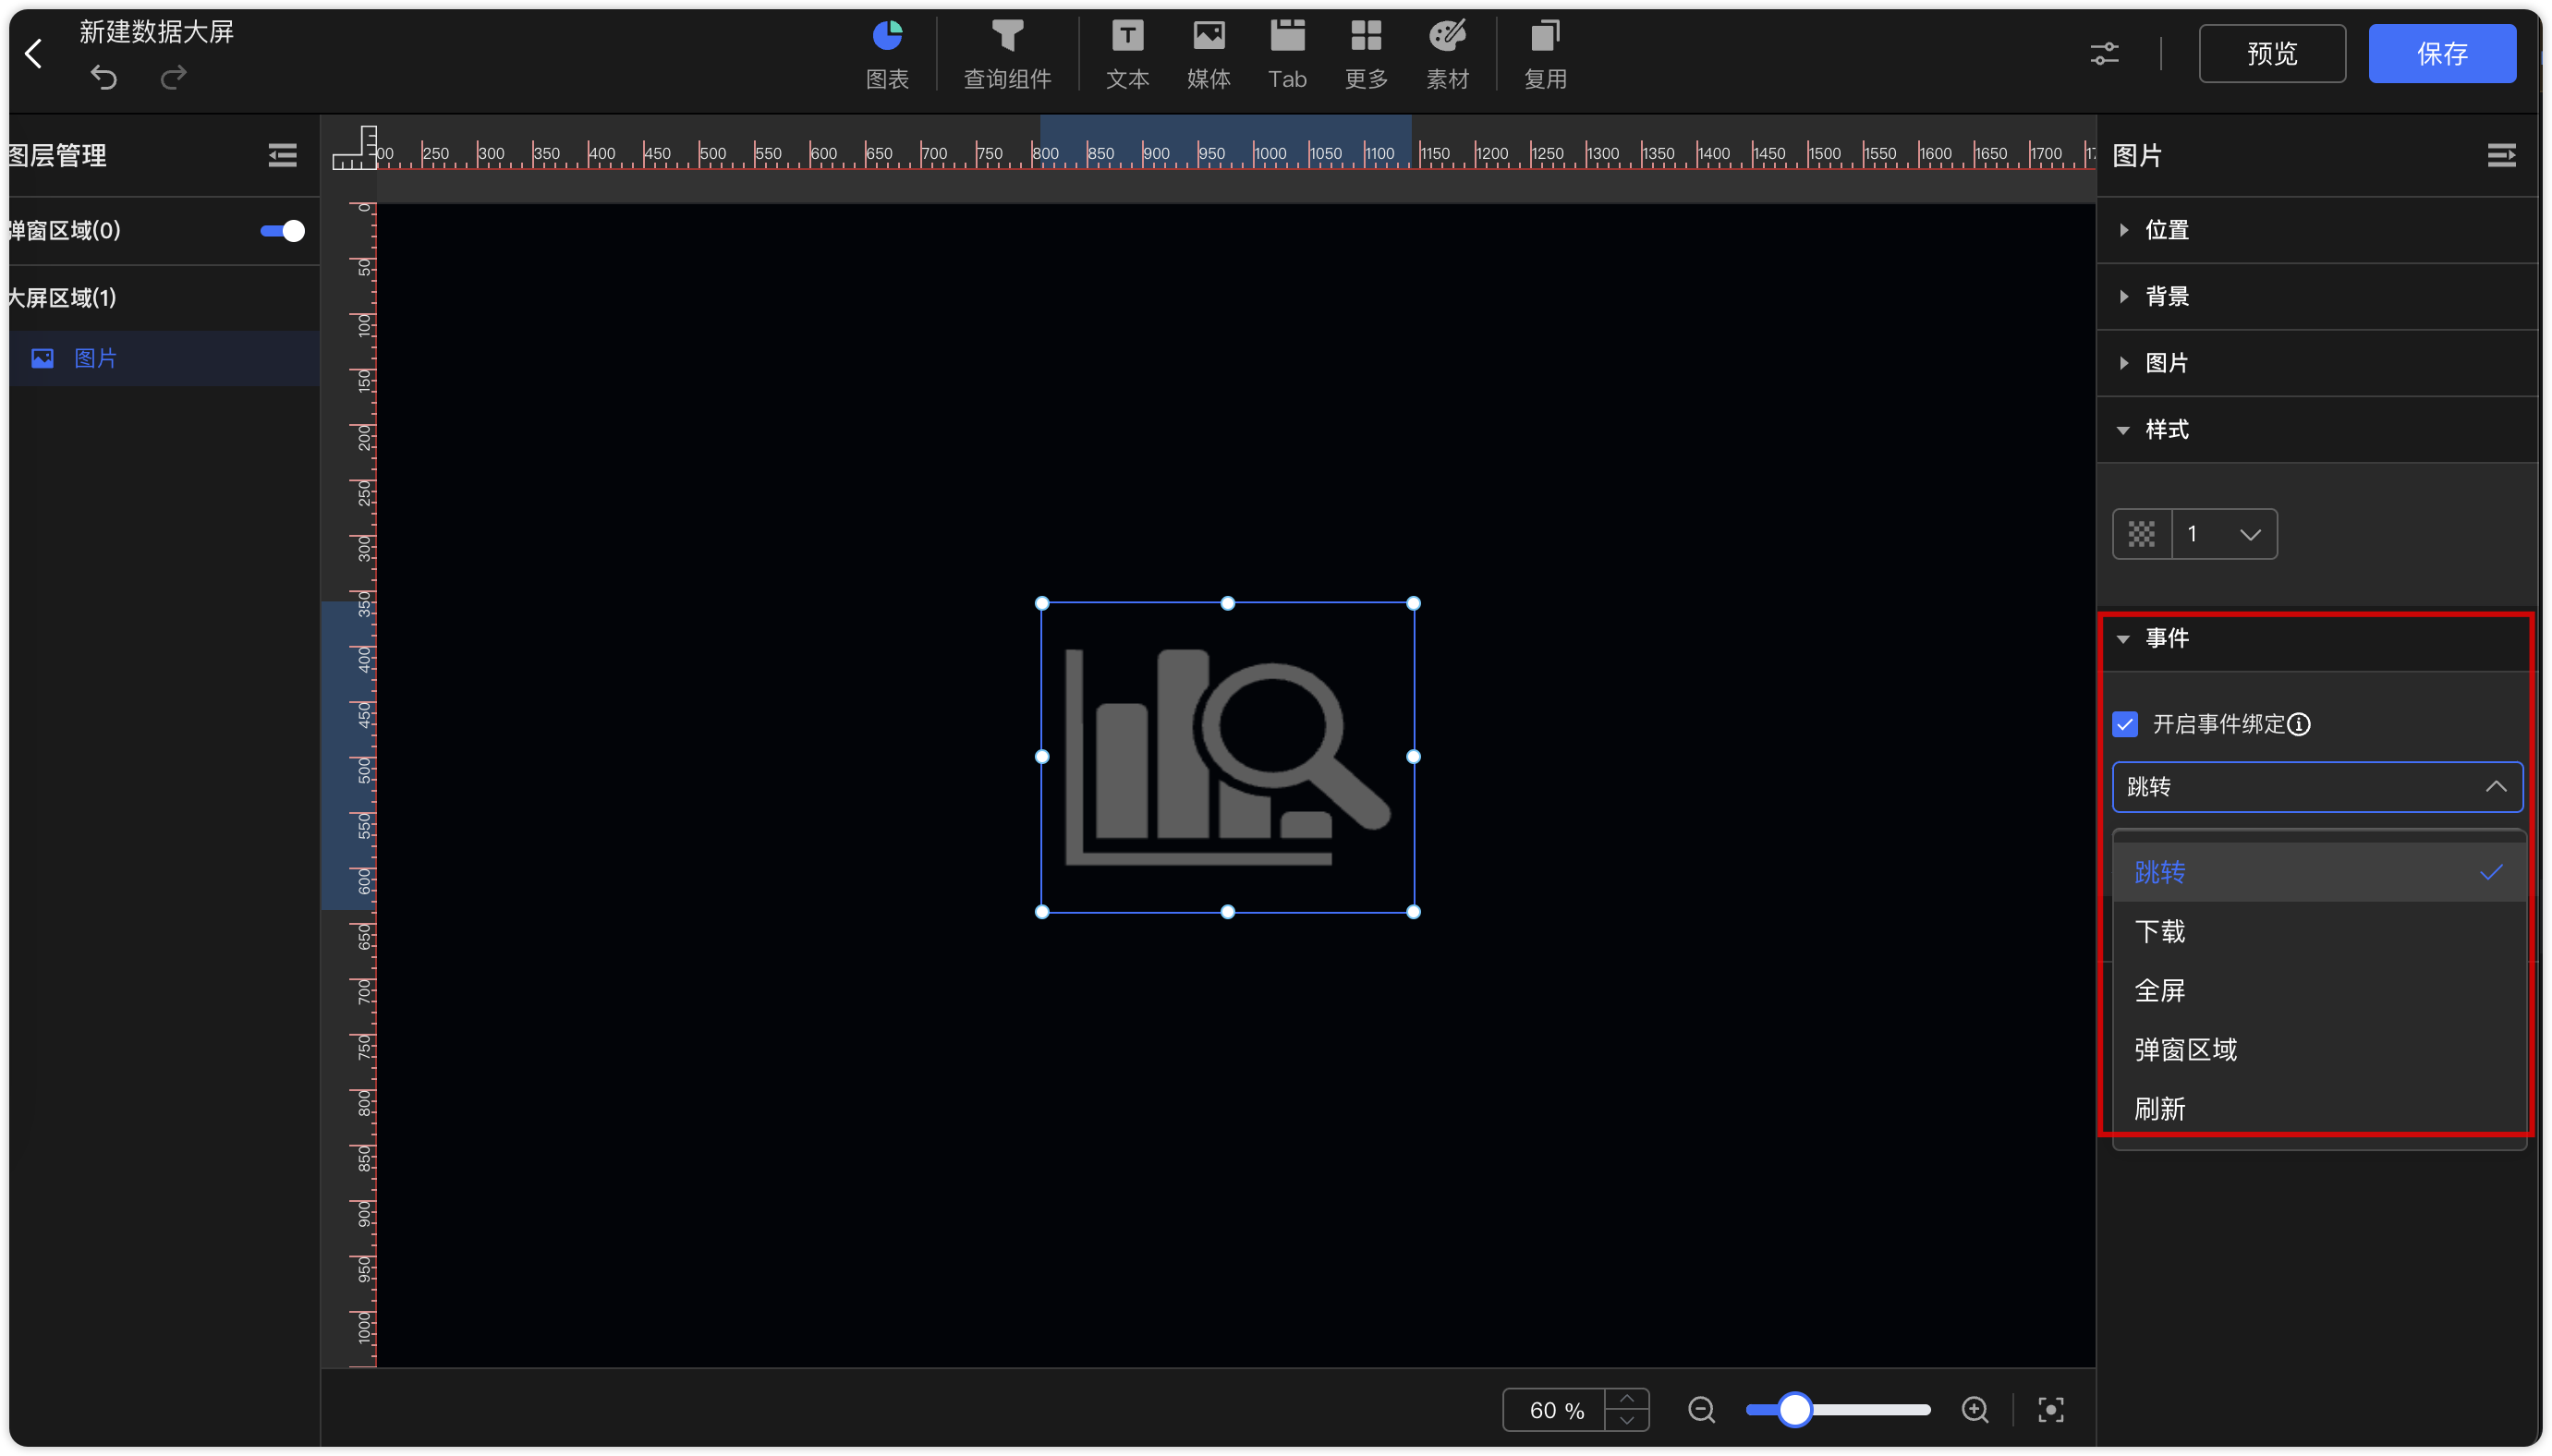
Task: Close the 跳转 event type dropdown
Action: pyautogui.click(x=2317, y=787)
